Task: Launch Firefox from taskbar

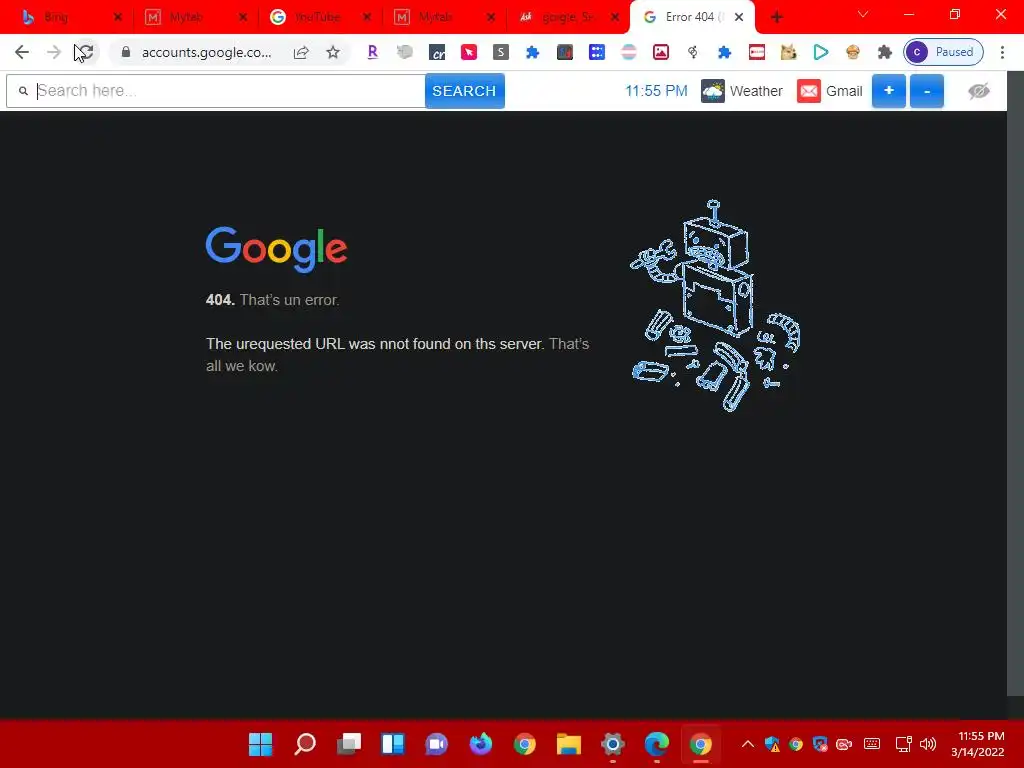Action: coord(481,744)
